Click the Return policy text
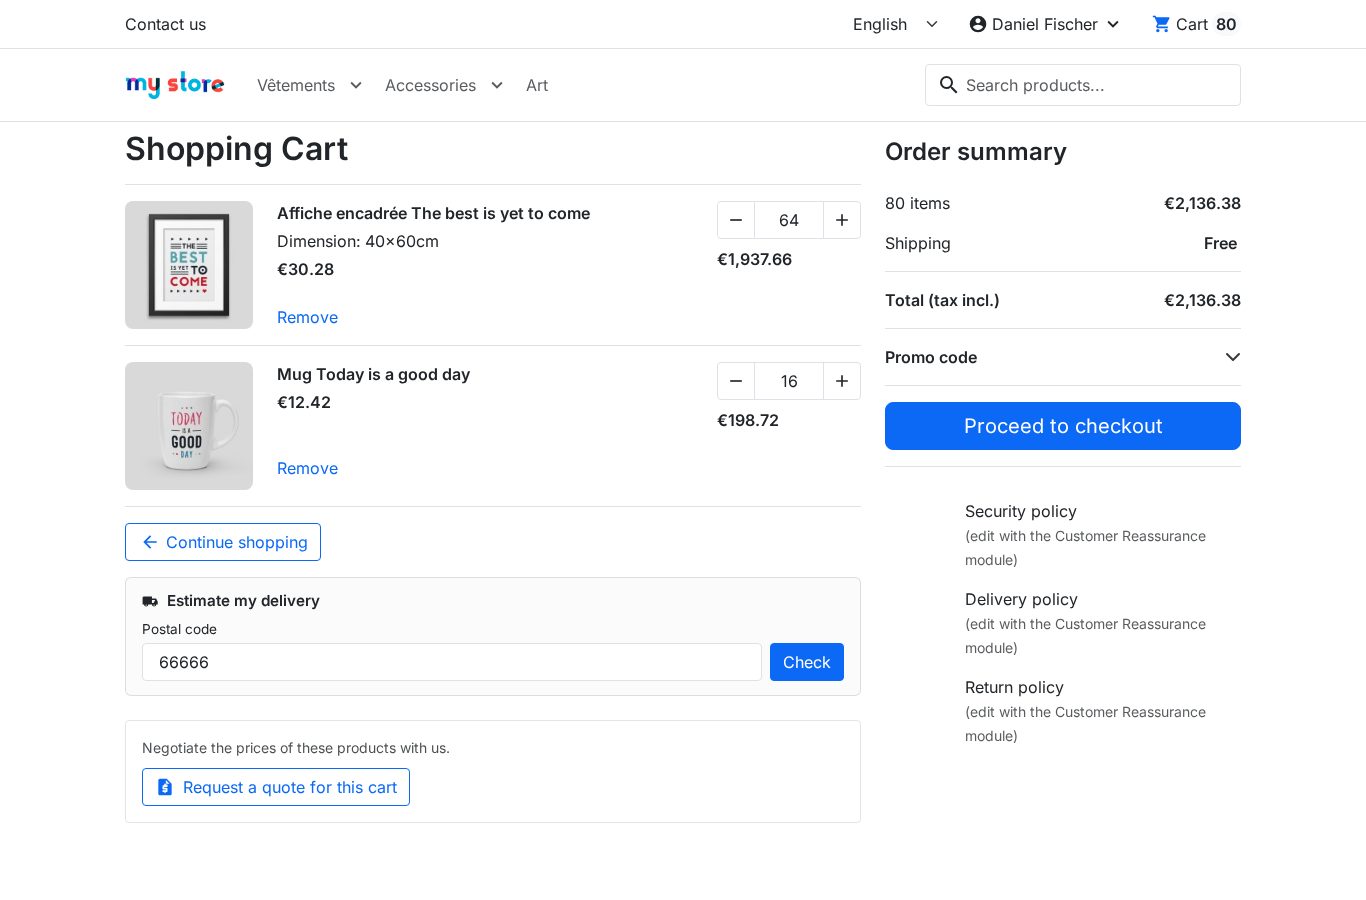This screenshot has height=900, width=1366. [x=1014, y=687]
